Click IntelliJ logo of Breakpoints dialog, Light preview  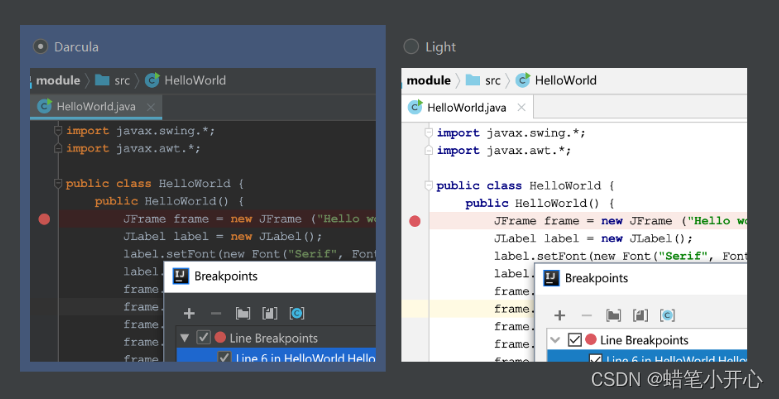pos(551,278)
